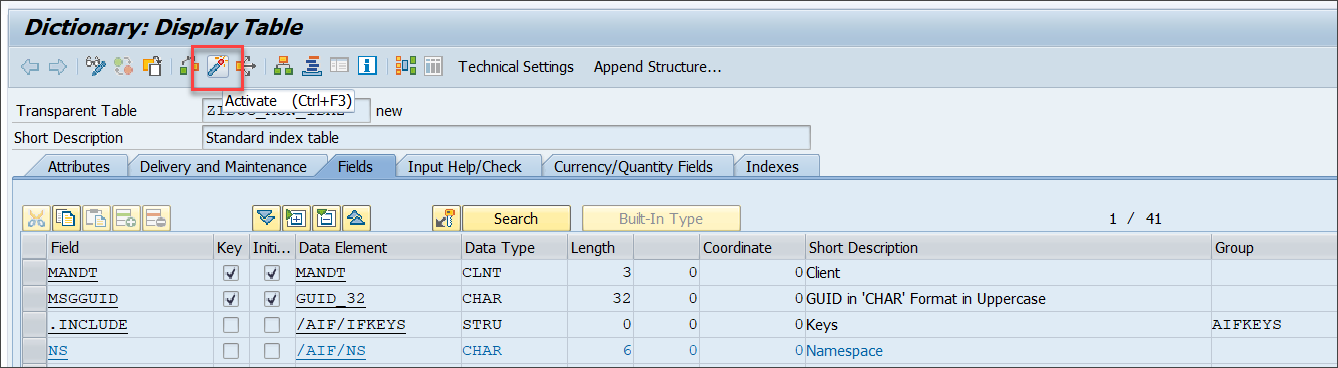Show the object hierarchy tree icon

click(283, 67)
